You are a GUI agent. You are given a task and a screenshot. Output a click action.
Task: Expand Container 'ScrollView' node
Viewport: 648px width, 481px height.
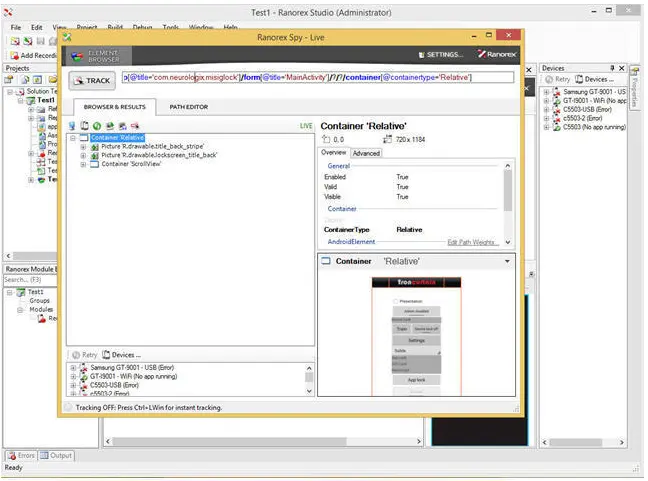(x=83, y=164)
